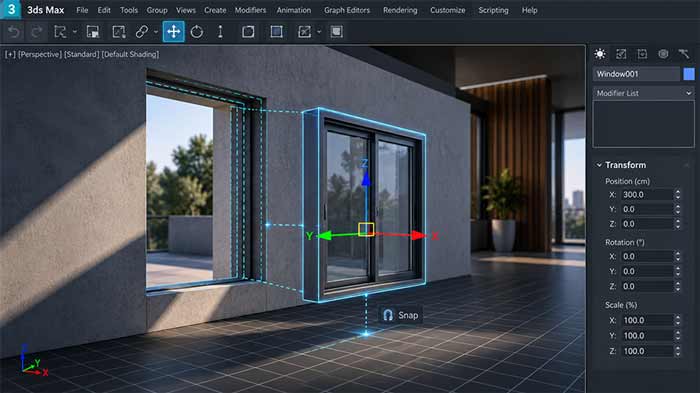Click the green Y axis gizmo arrow

(324, 235)
